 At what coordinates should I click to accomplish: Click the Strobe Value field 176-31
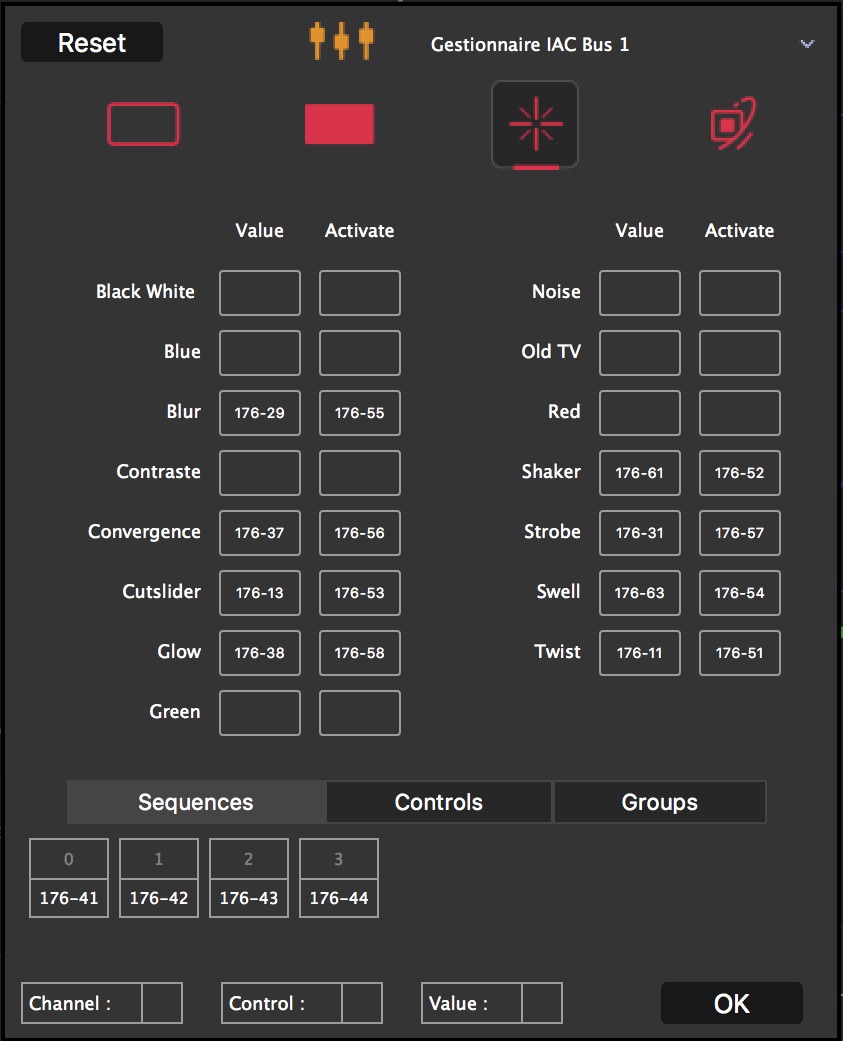click(x=640, y=533)
